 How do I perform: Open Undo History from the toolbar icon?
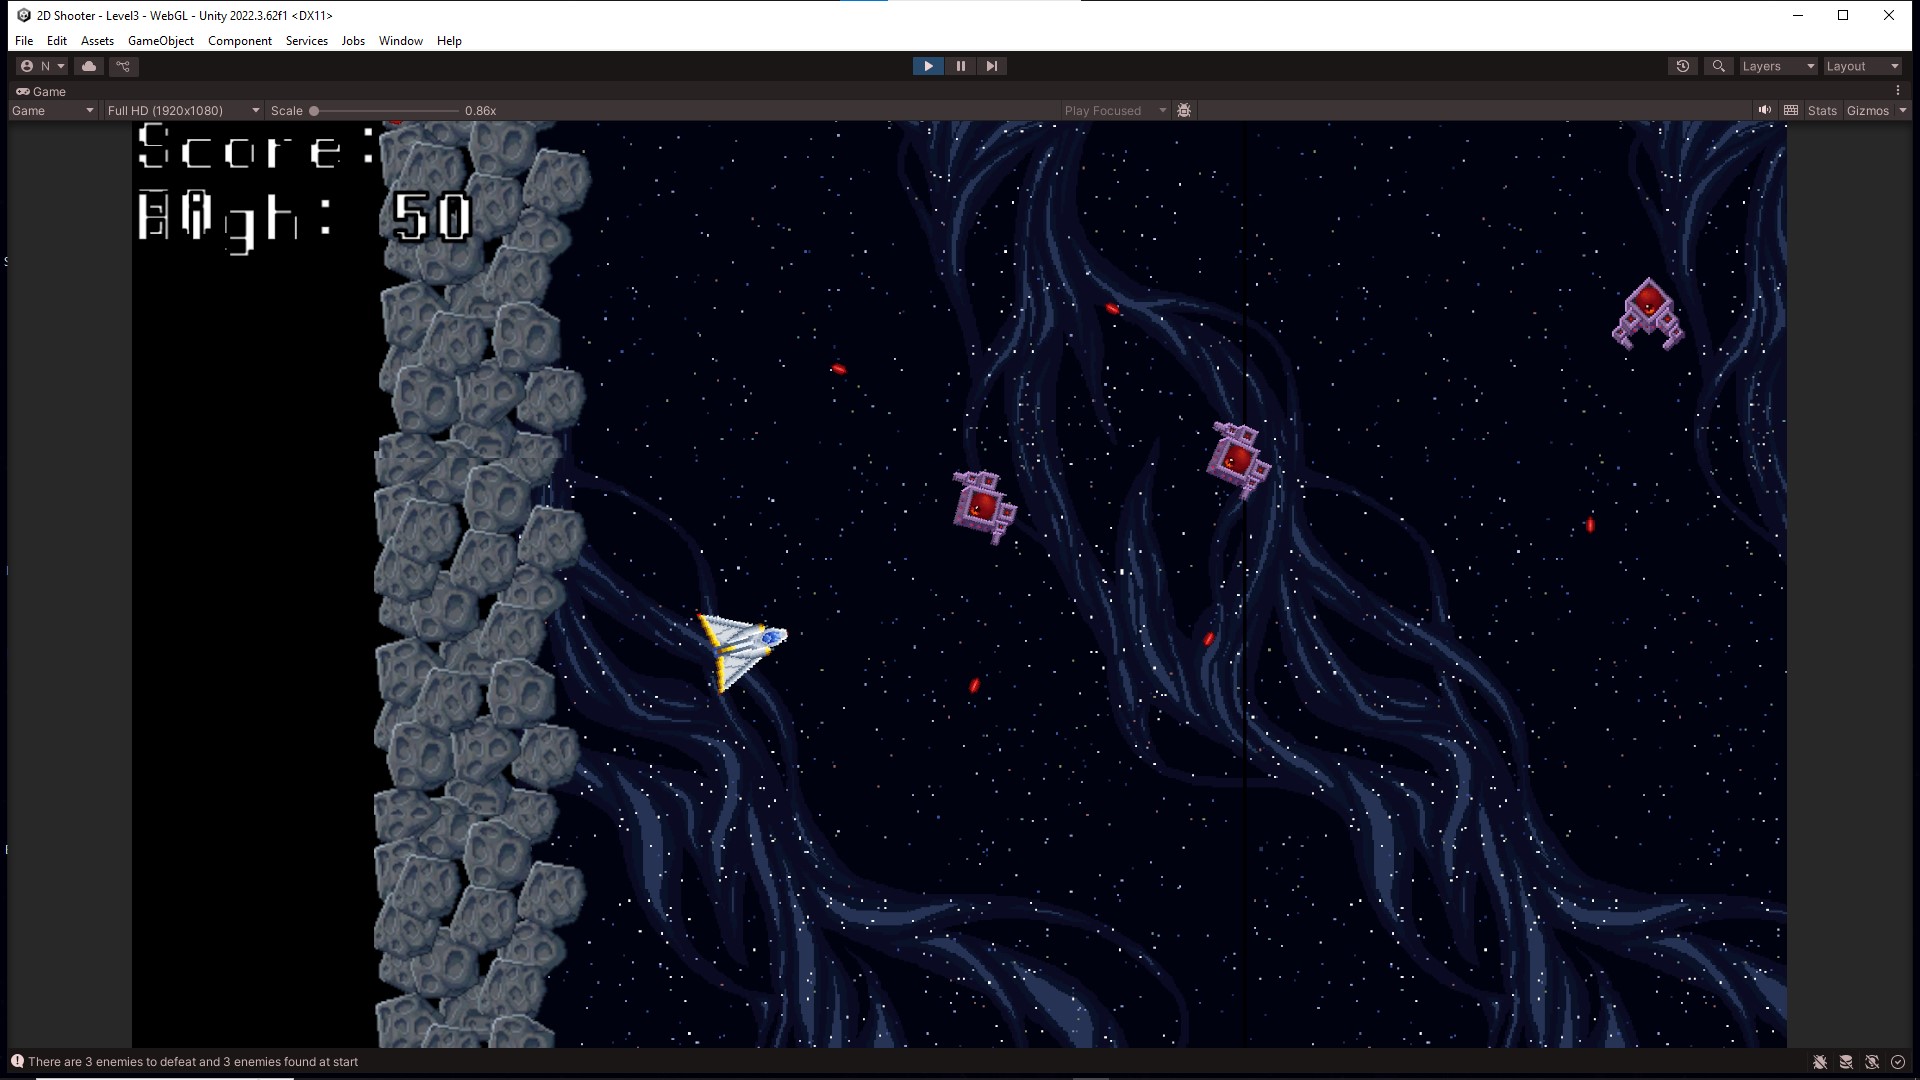pyautogui.click(x=1683, y=66)
